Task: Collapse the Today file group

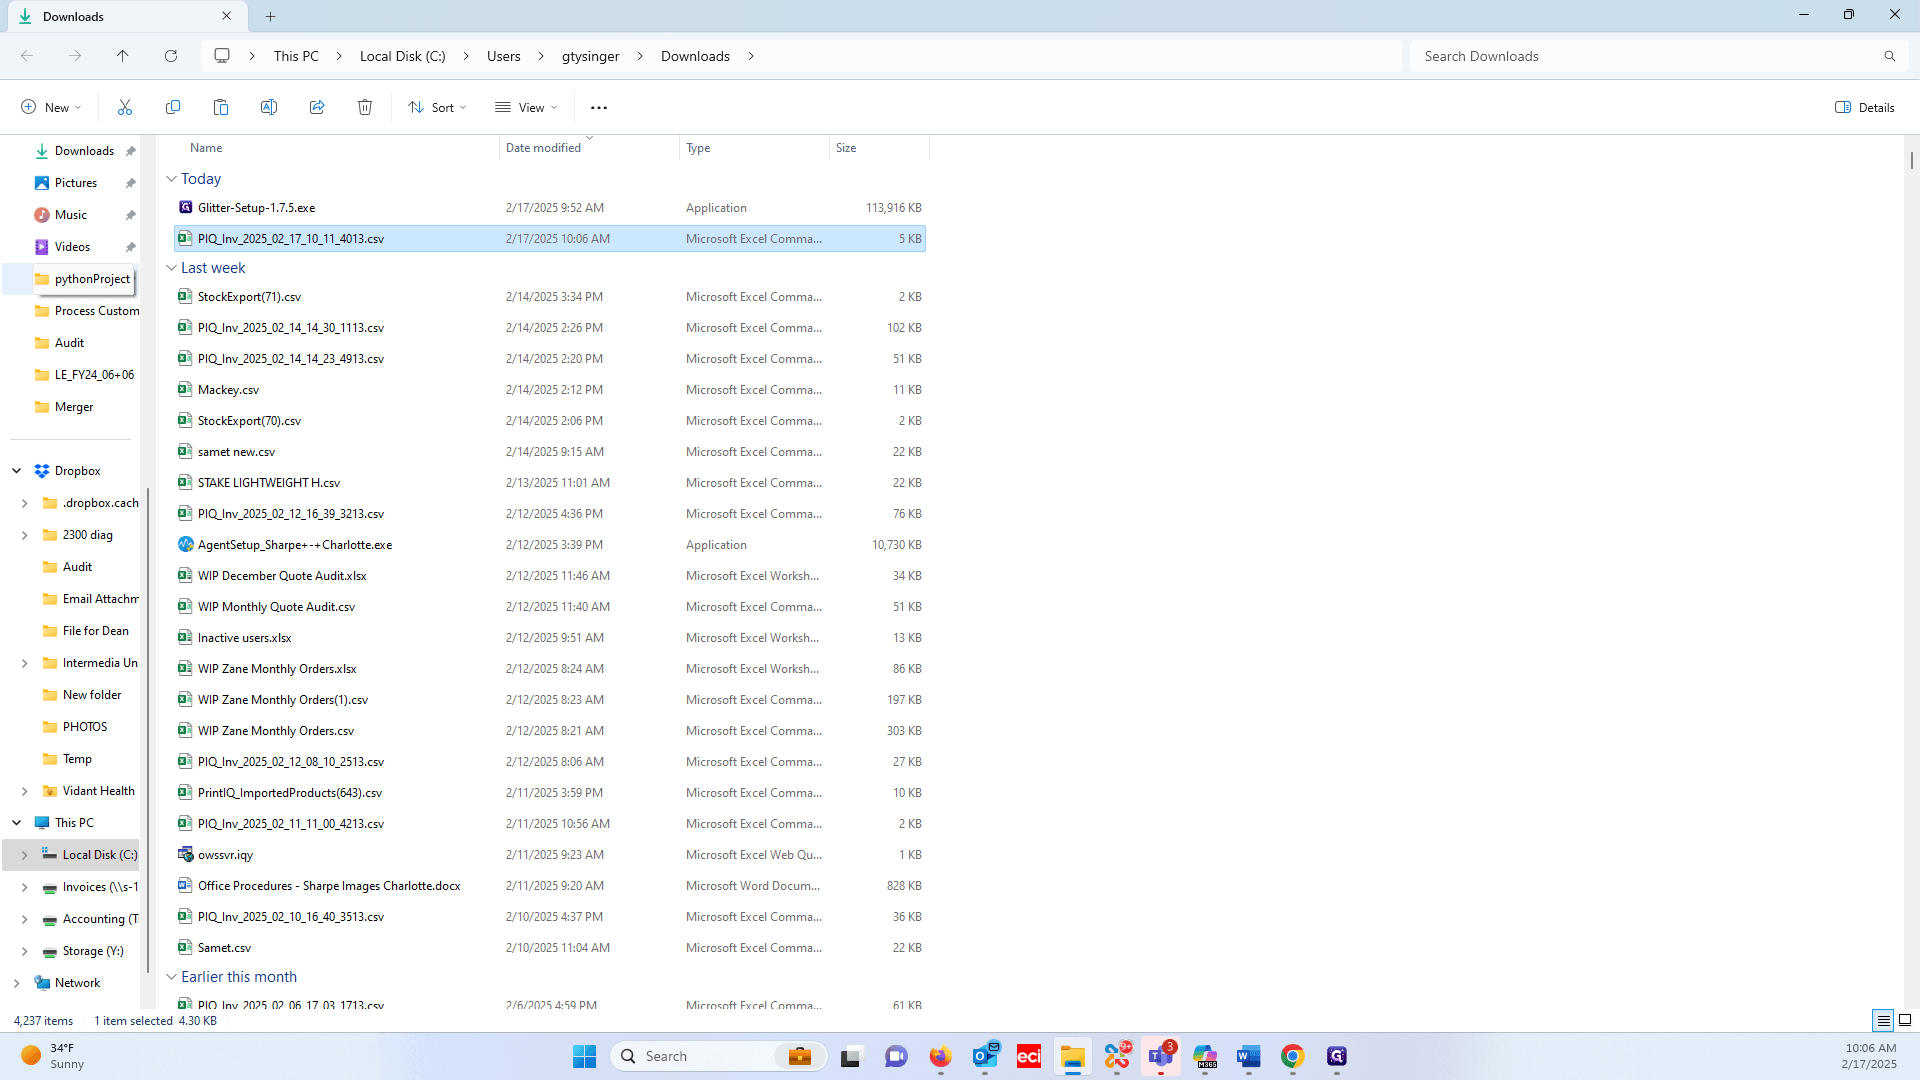Action: pos(171,179)
